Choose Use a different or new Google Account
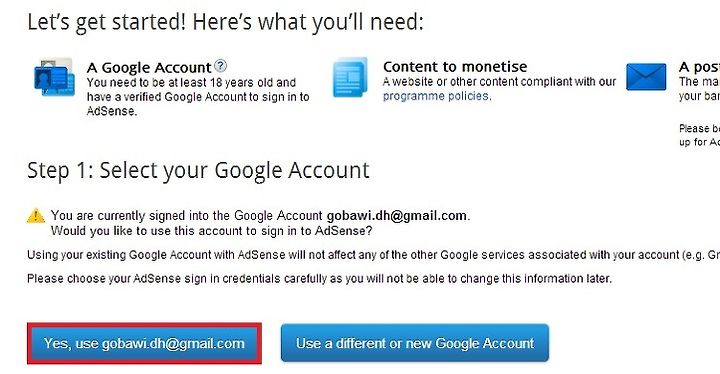Viewport: 720px width, 374px height. tap(415, 343)
